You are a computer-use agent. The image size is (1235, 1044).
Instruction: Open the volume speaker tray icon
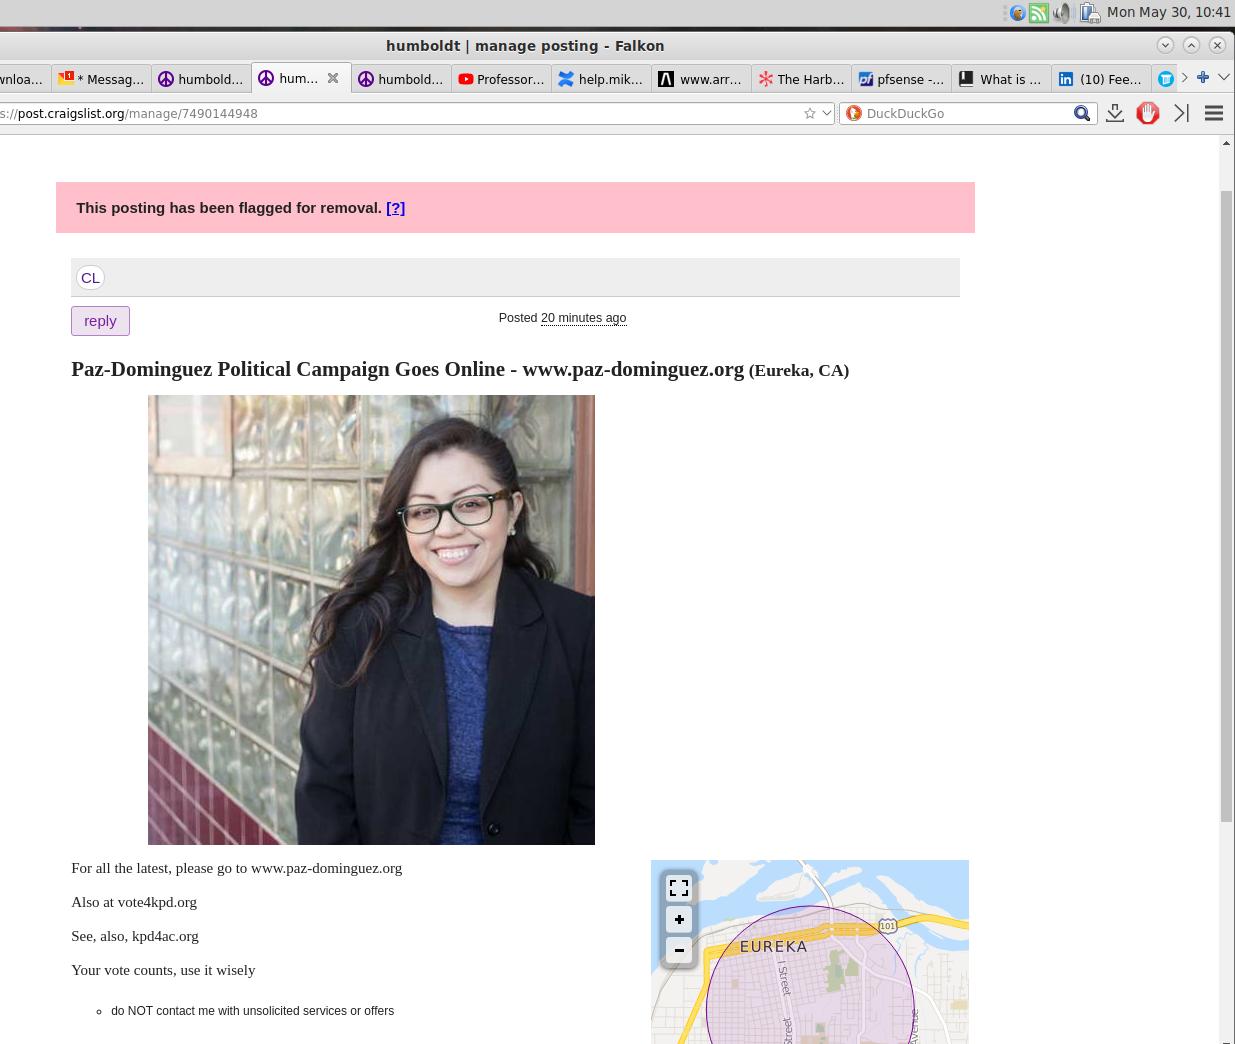tap(1062, 13)
